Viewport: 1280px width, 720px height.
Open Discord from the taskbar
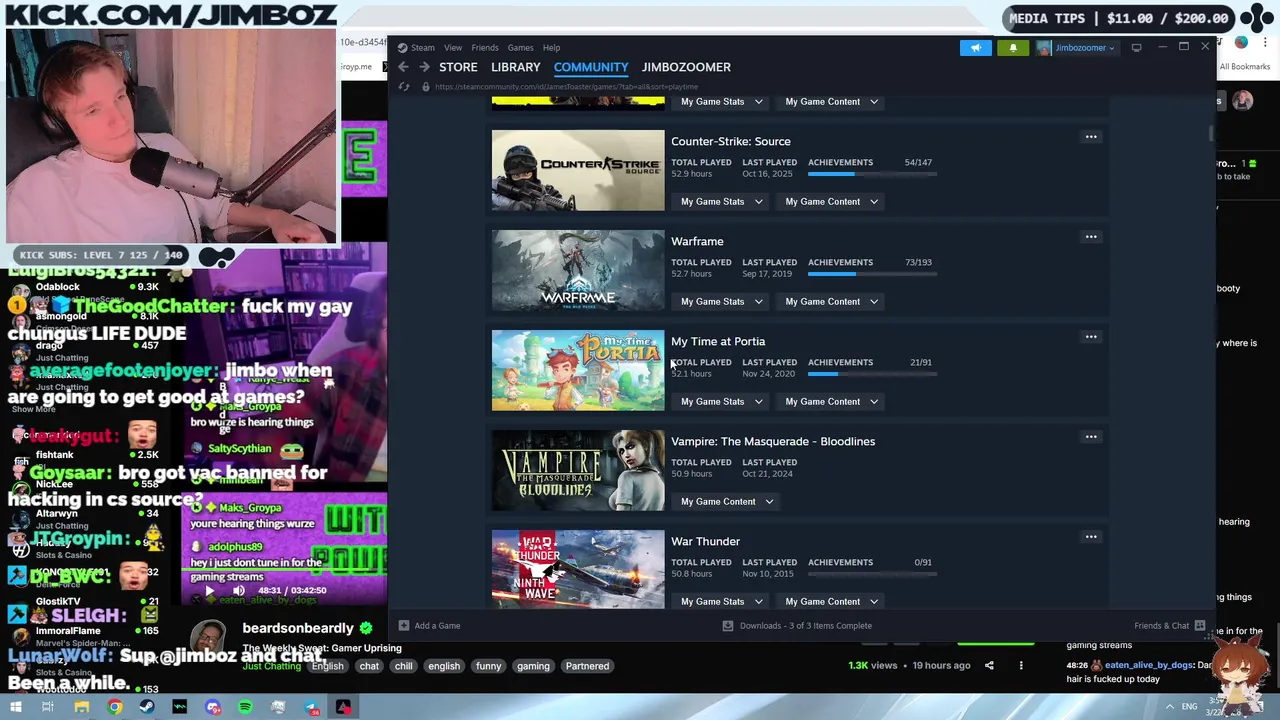pyautogui.click(x=213, y=707)
